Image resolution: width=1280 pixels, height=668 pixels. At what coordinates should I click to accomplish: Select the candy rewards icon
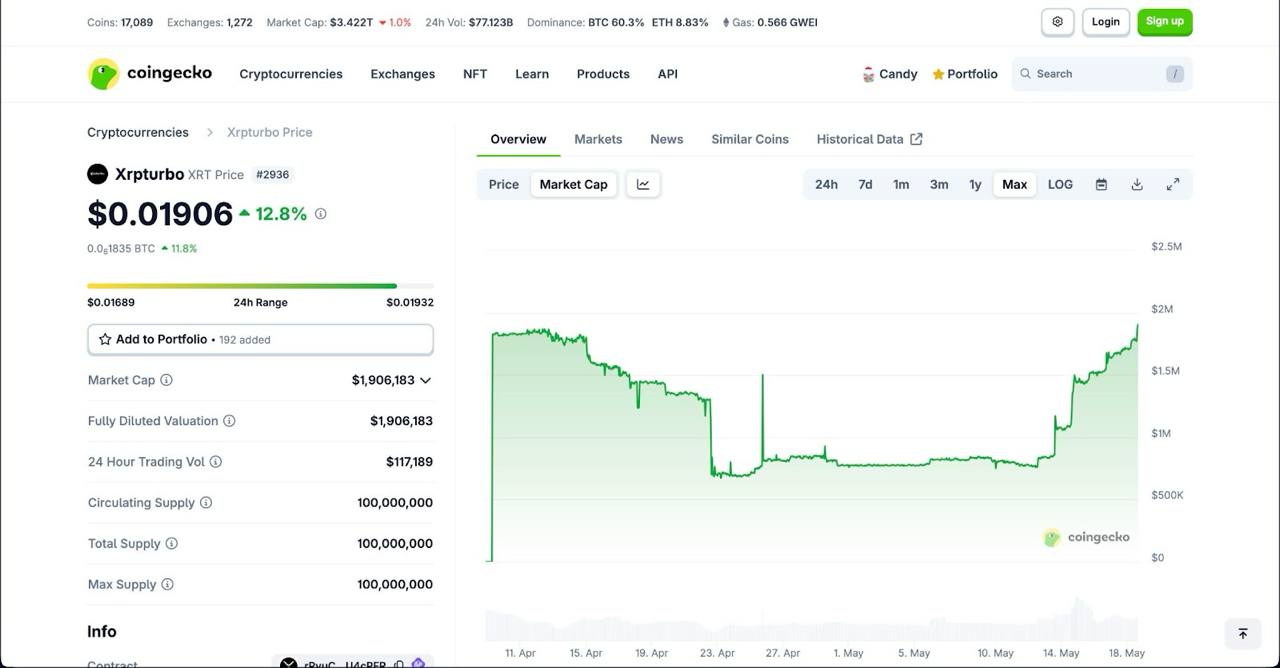[x=868, y=73]
